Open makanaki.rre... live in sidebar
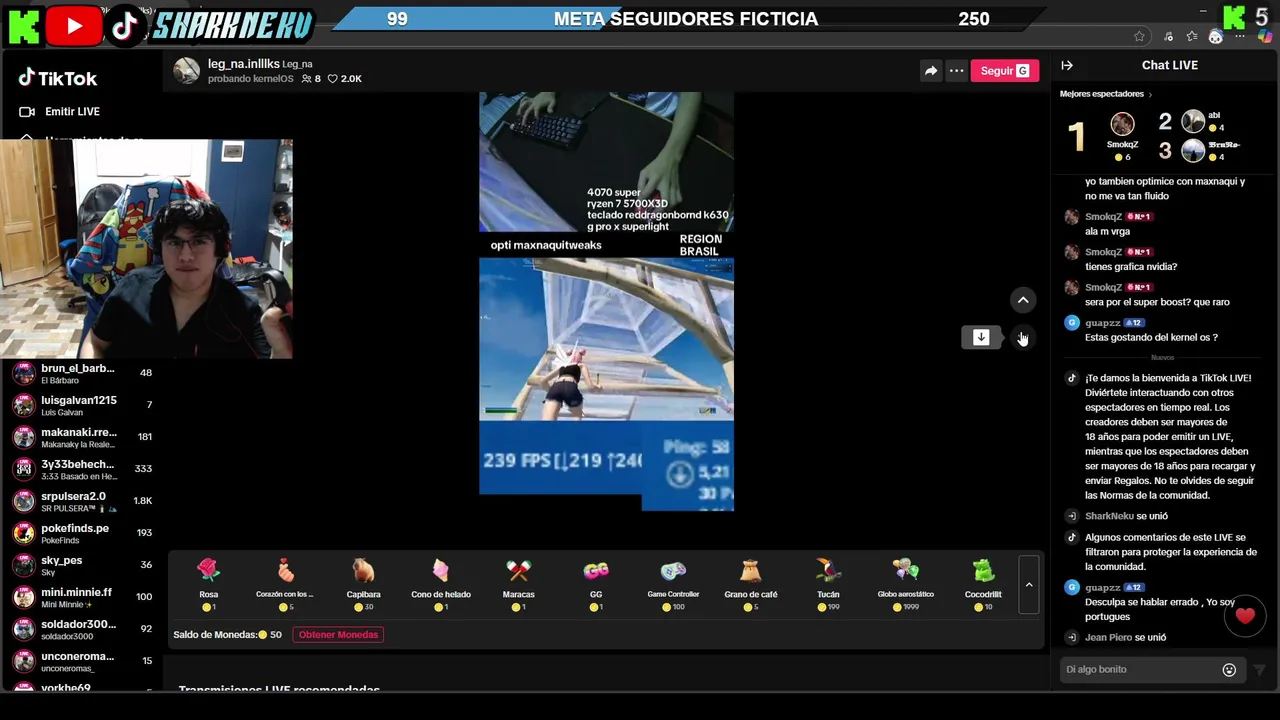1280x720 pixels. 83,437
